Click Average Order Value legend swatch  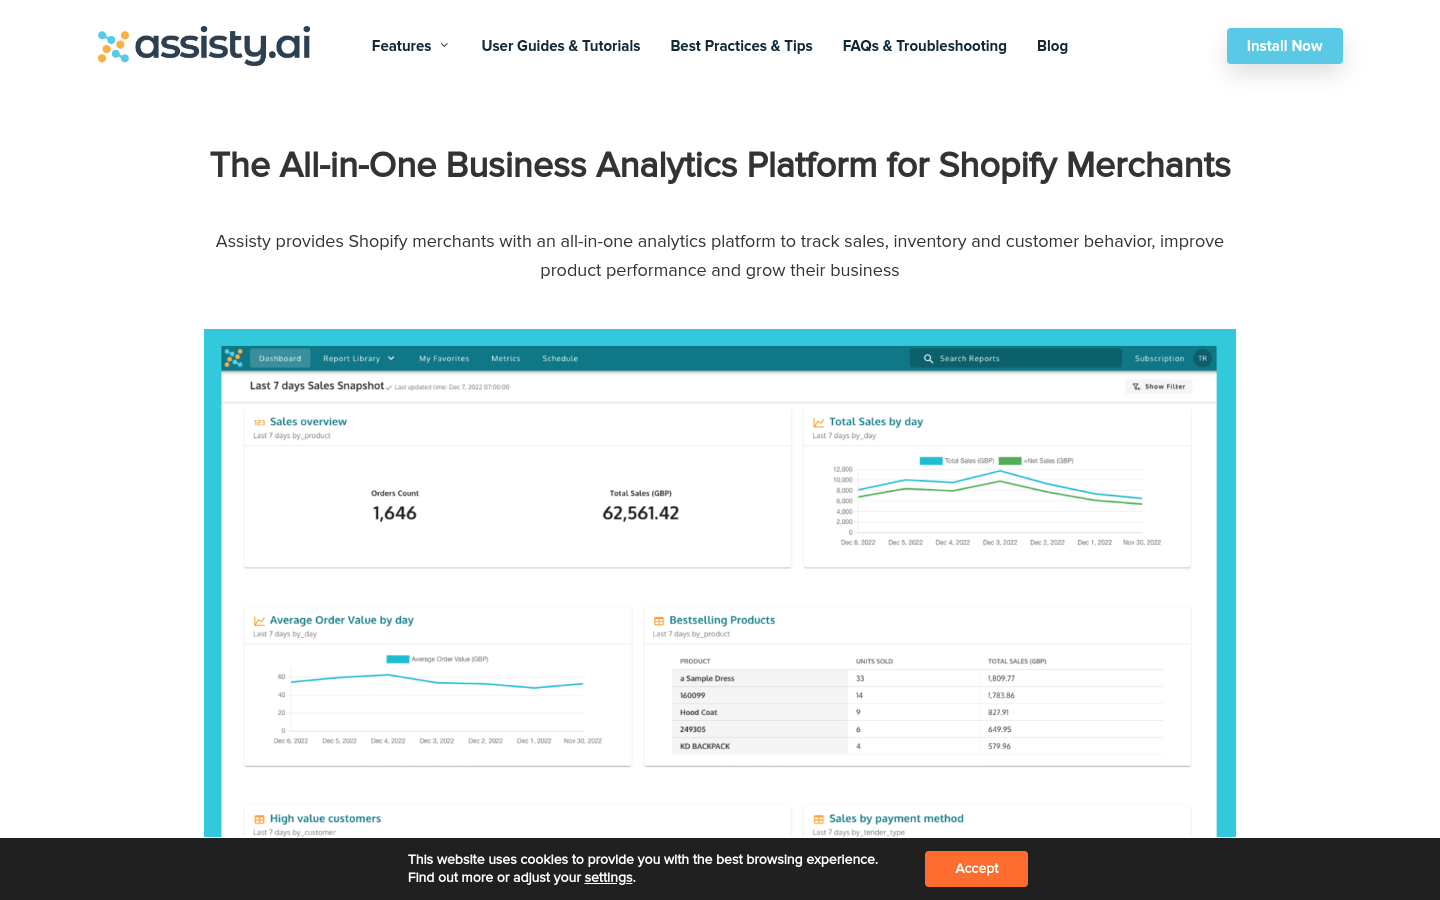tap(398, 659)
